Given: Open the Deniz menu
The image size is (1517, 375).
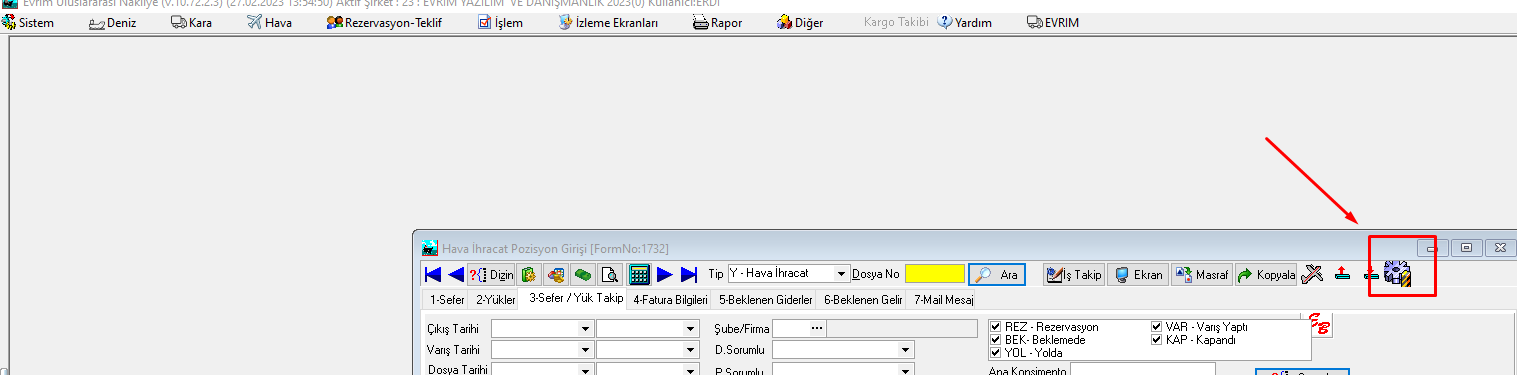Looking at the screenshot, I should pyautogui.click(x=112, y=22).
